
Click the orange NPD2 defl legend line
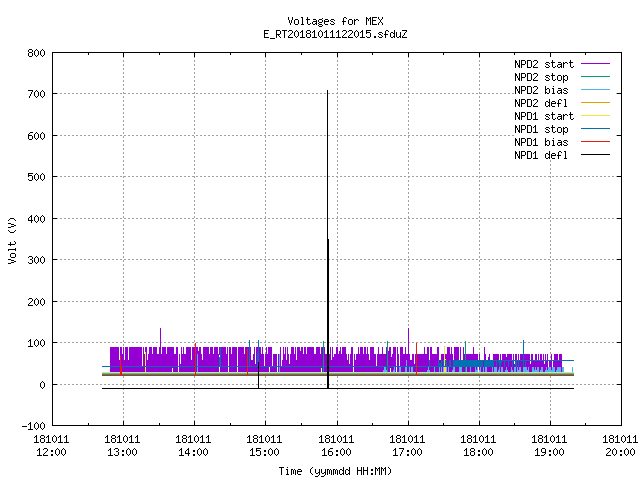[595, 102]
